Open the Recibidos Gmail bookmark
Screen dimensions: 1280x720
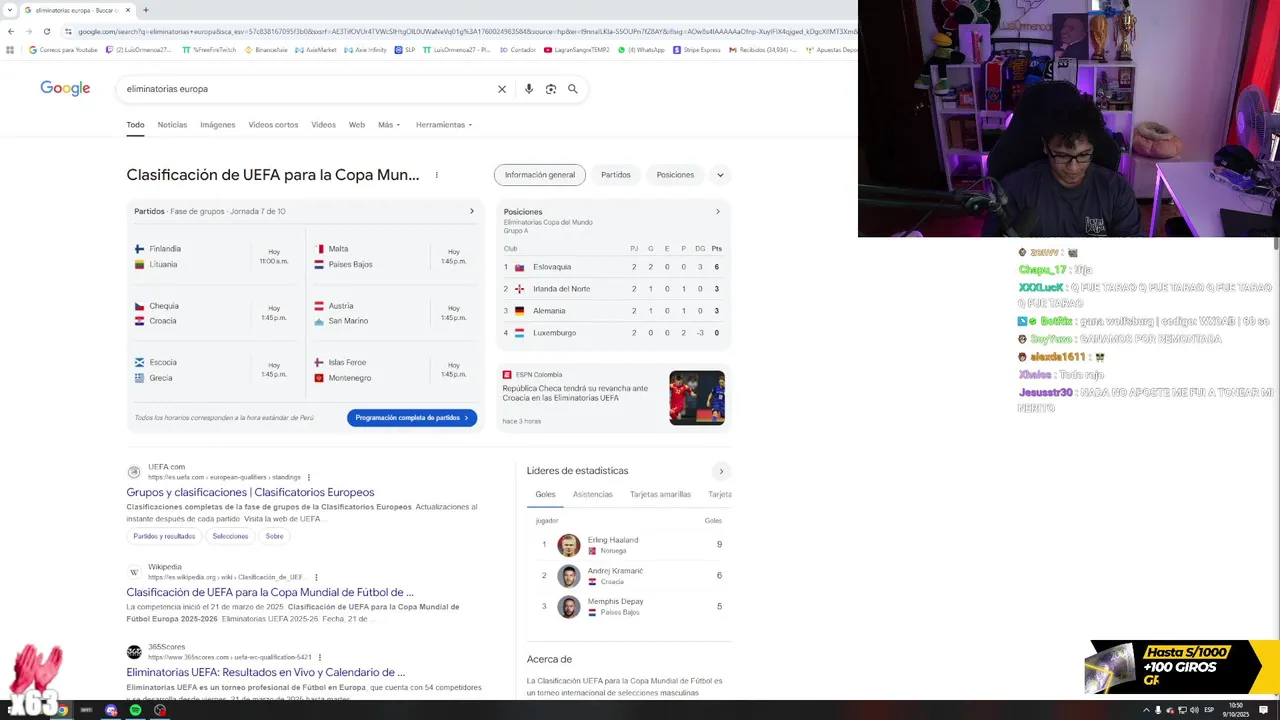click(x=763, y=50)
